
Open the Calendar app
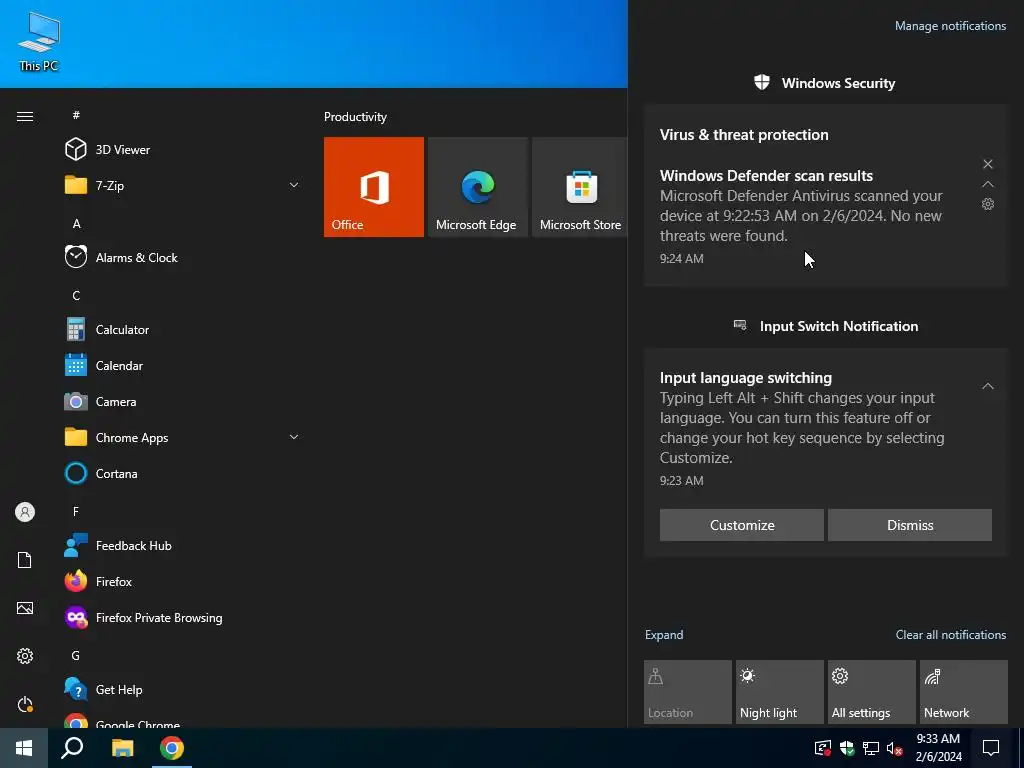tap(183, 366)
